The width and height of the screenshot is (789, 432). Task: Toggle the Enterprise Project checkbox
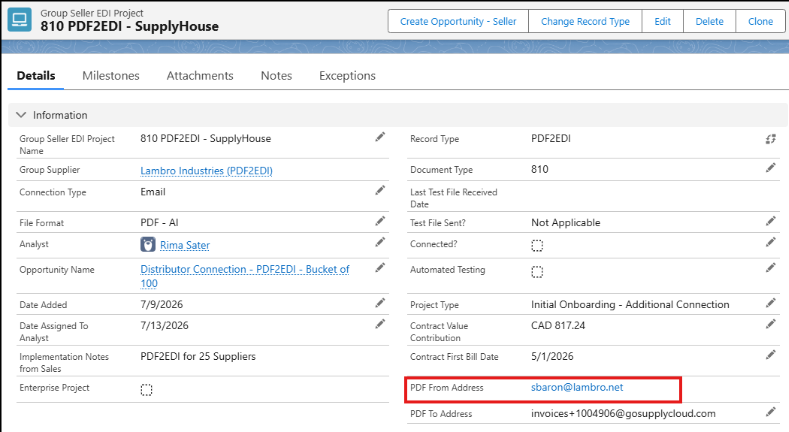coord(146,390)
